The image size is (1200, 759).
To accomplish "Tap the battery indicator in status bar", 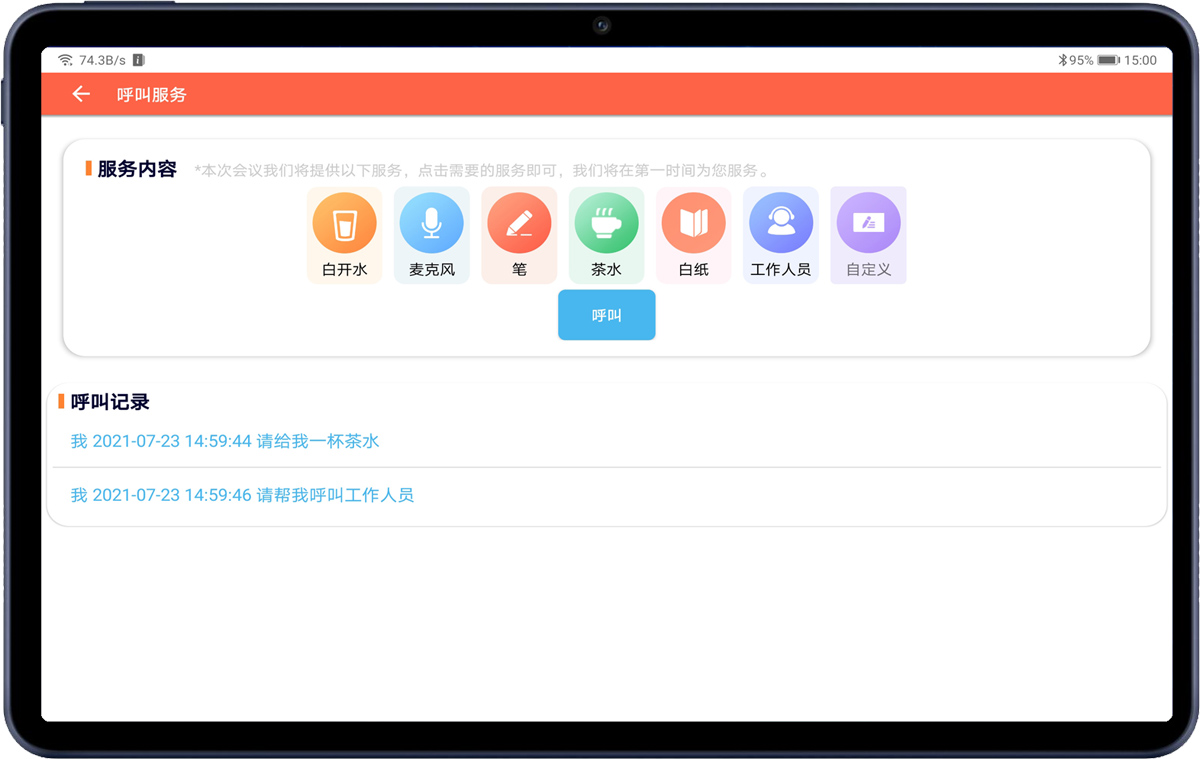I will click(1108, 60).
